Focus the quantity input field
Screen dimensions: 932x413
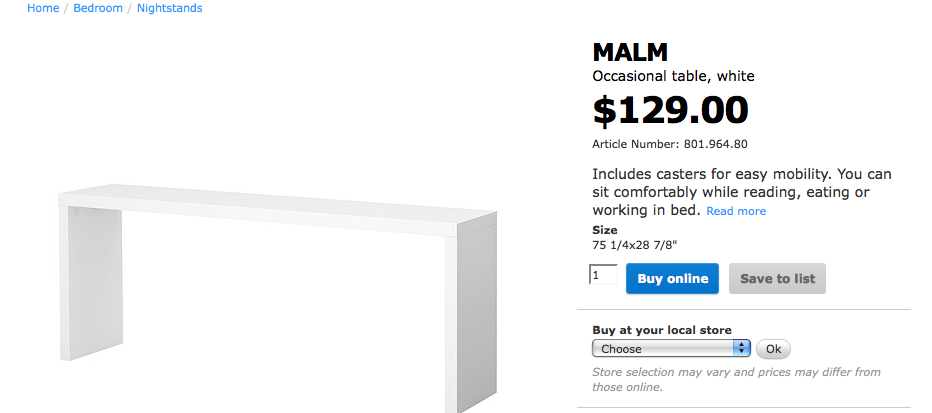(x=604, y=275)
